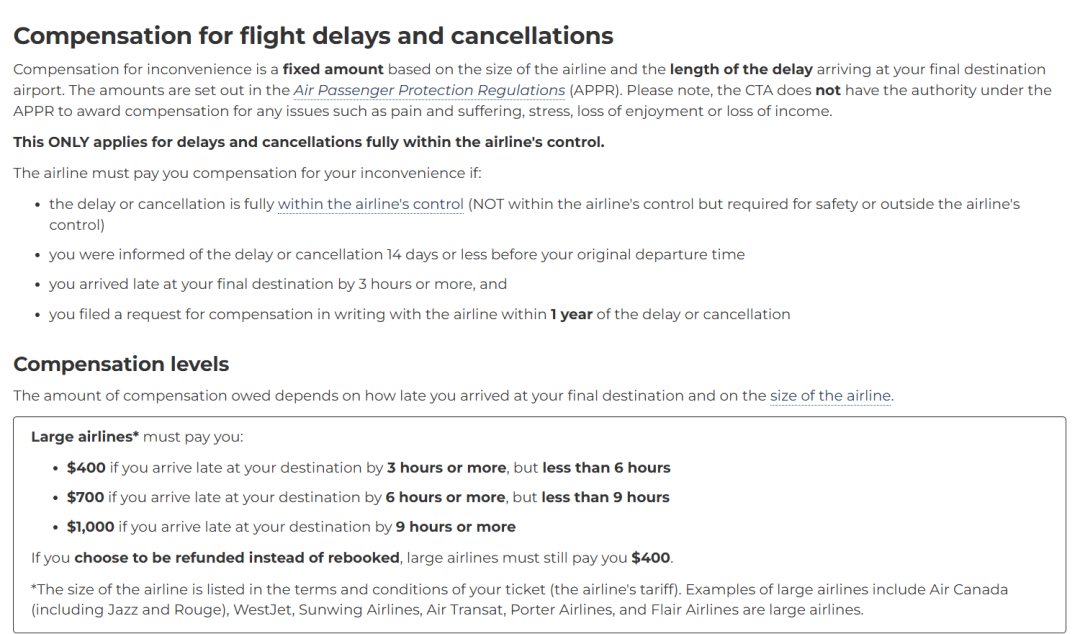Click the sentence "The airline must pay you compensation"

[x=247, y=173]
